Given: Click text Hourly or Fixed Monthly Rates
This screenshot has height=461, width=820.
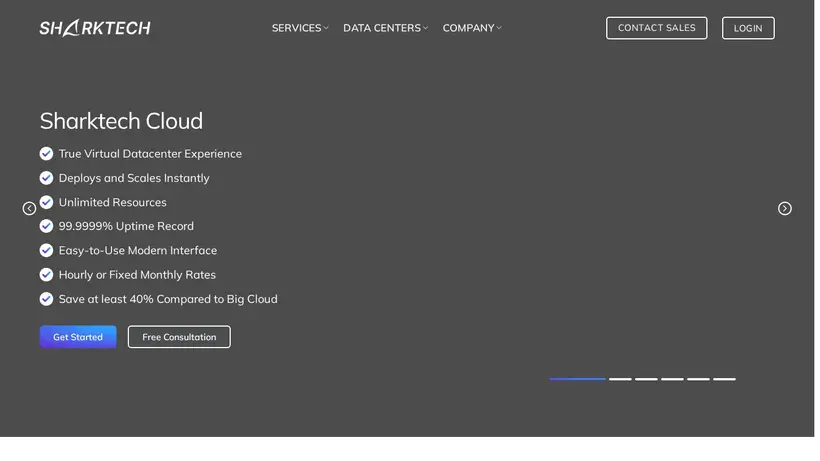Looking at the screenshot, I should [x=137, y=275].
